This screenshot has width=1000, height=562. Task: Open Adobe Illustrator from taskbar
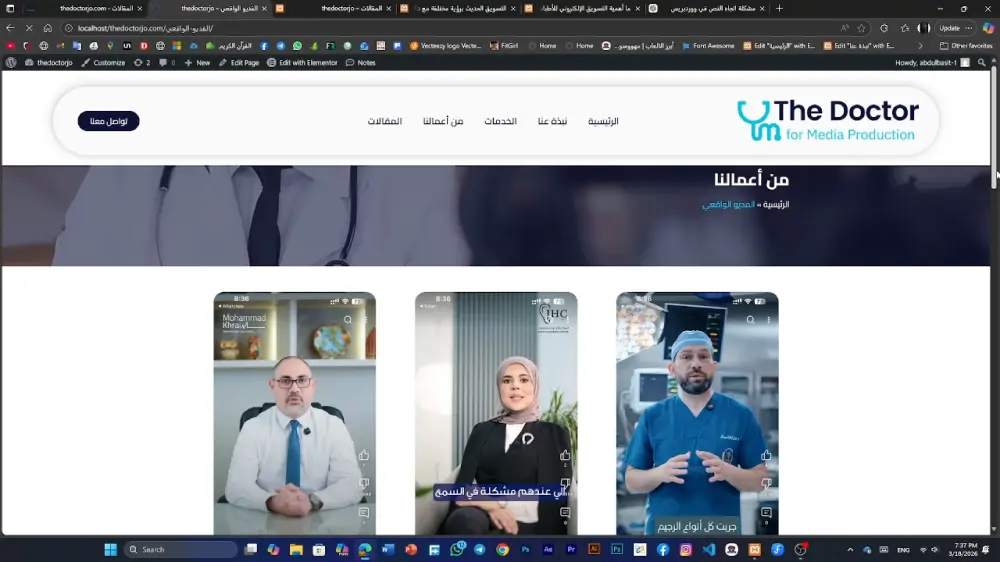pos(594,549)
